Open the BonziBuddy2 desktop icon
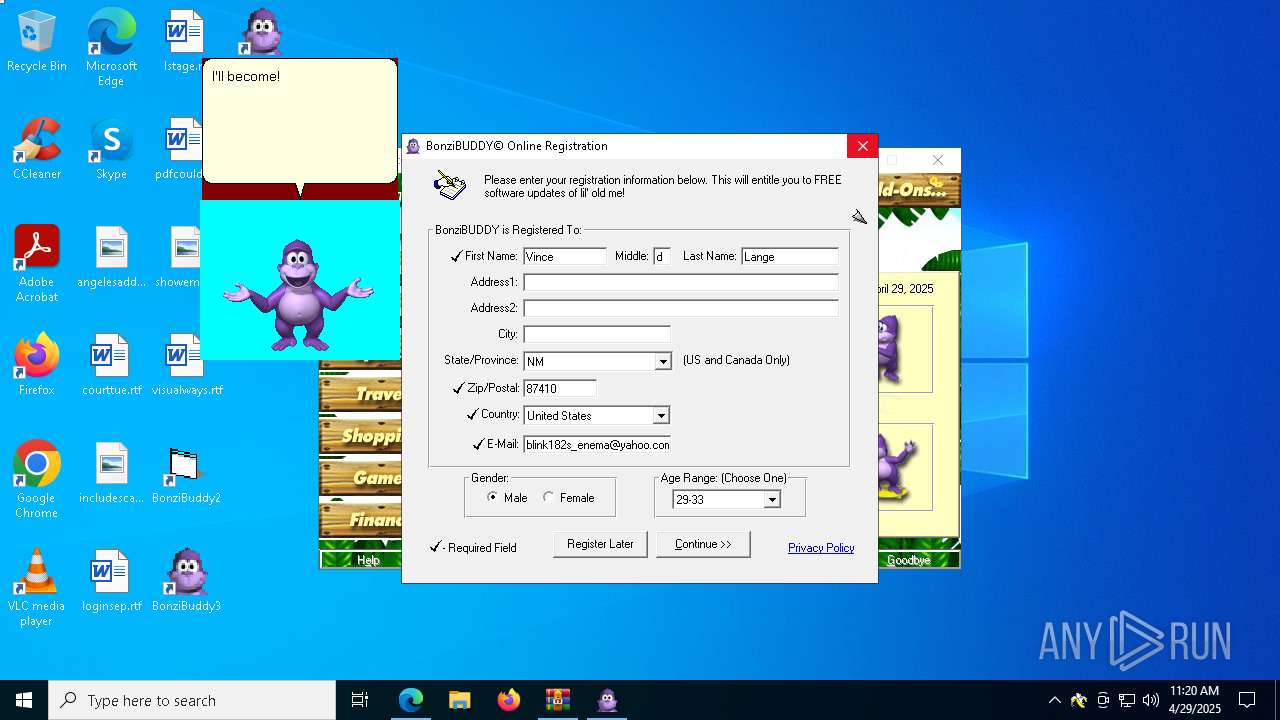The image size is (1280, 720). click(x=187, y=473)
